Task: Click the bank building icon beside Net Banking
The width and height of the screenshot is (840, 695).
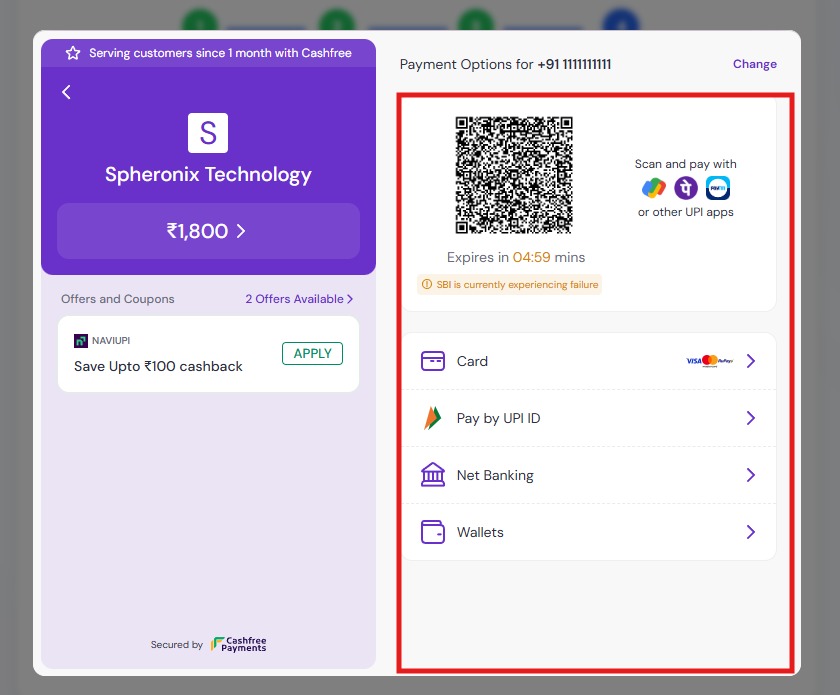Action: coord(432,475)
